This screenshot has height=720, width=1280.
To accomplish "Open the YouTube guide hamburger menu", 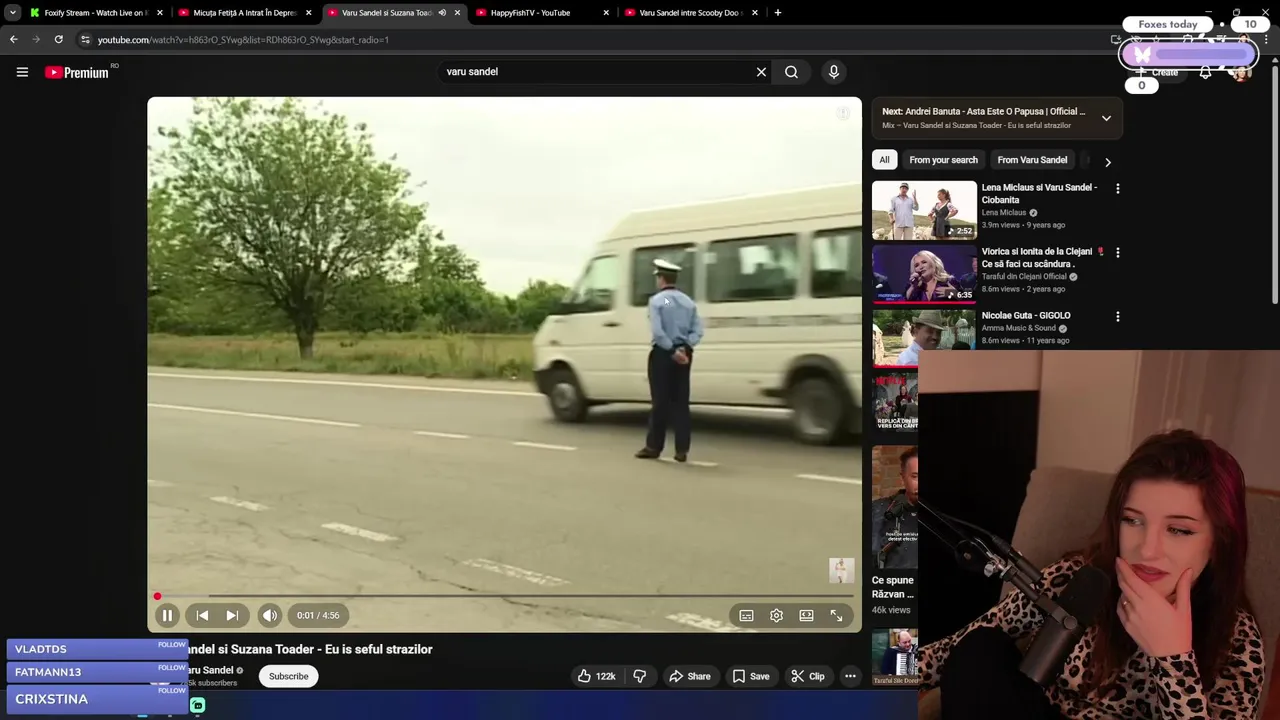I will (22, 72).
